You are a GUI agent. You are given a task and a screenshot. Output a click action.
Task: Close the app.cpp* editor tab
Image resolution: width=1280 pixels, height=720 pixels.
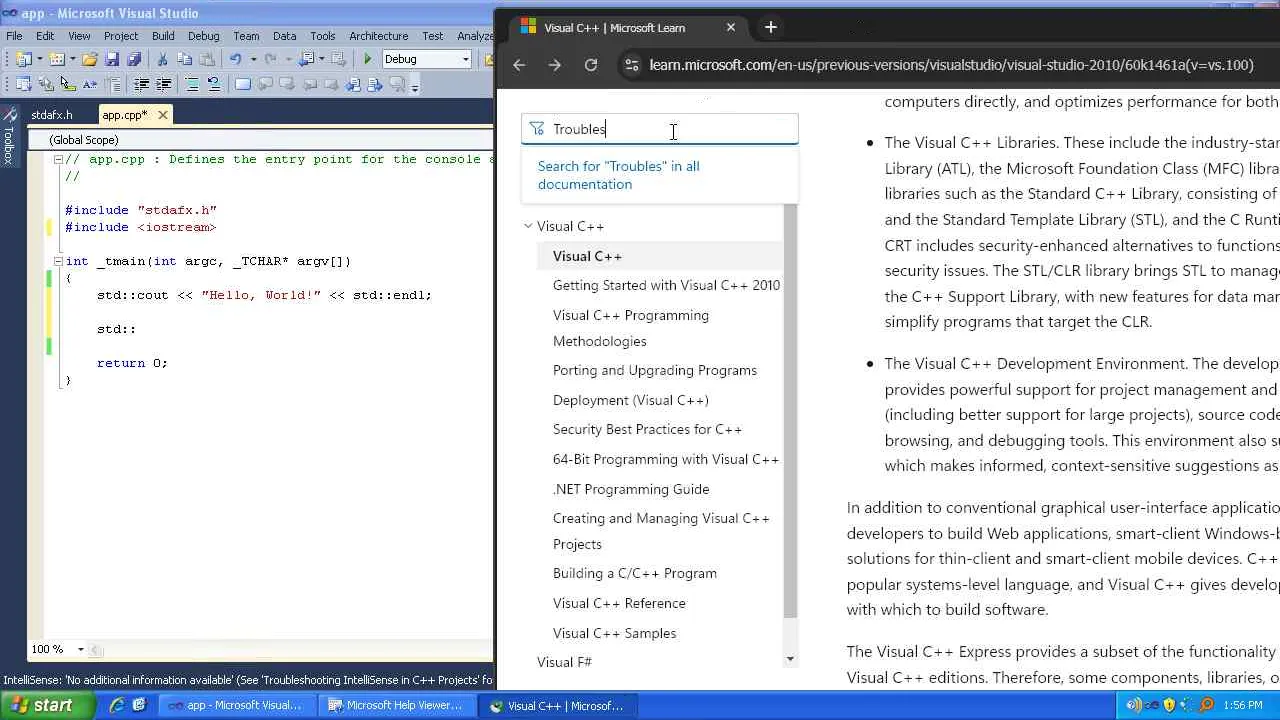(163, 115)
